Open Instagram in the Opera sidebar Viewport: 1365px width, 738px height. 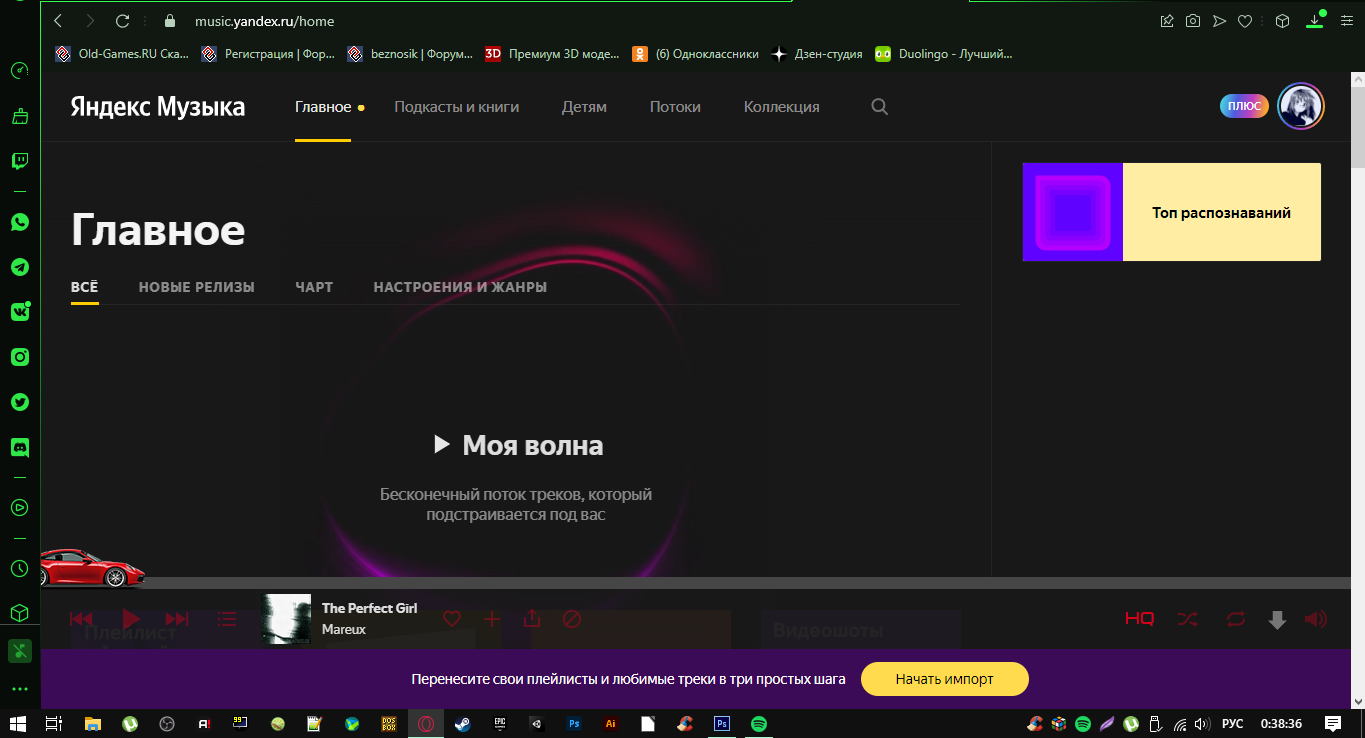click(x=20, y=357)
